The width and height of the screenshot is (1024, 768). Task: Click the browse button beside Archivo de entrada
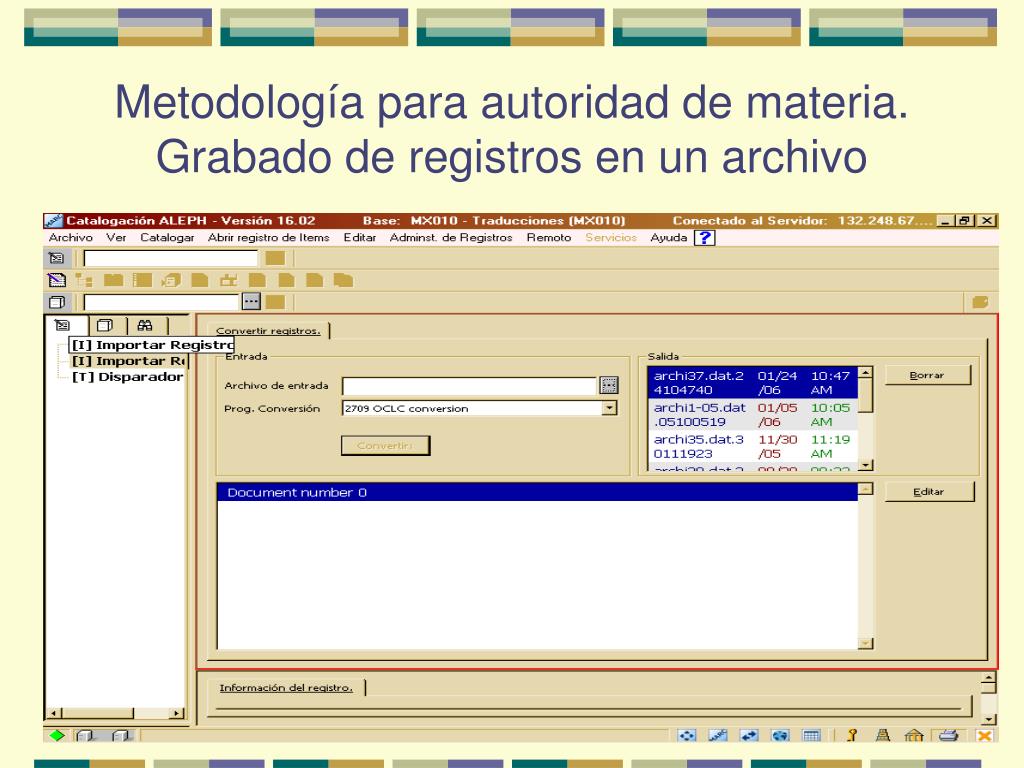point(609,385)
